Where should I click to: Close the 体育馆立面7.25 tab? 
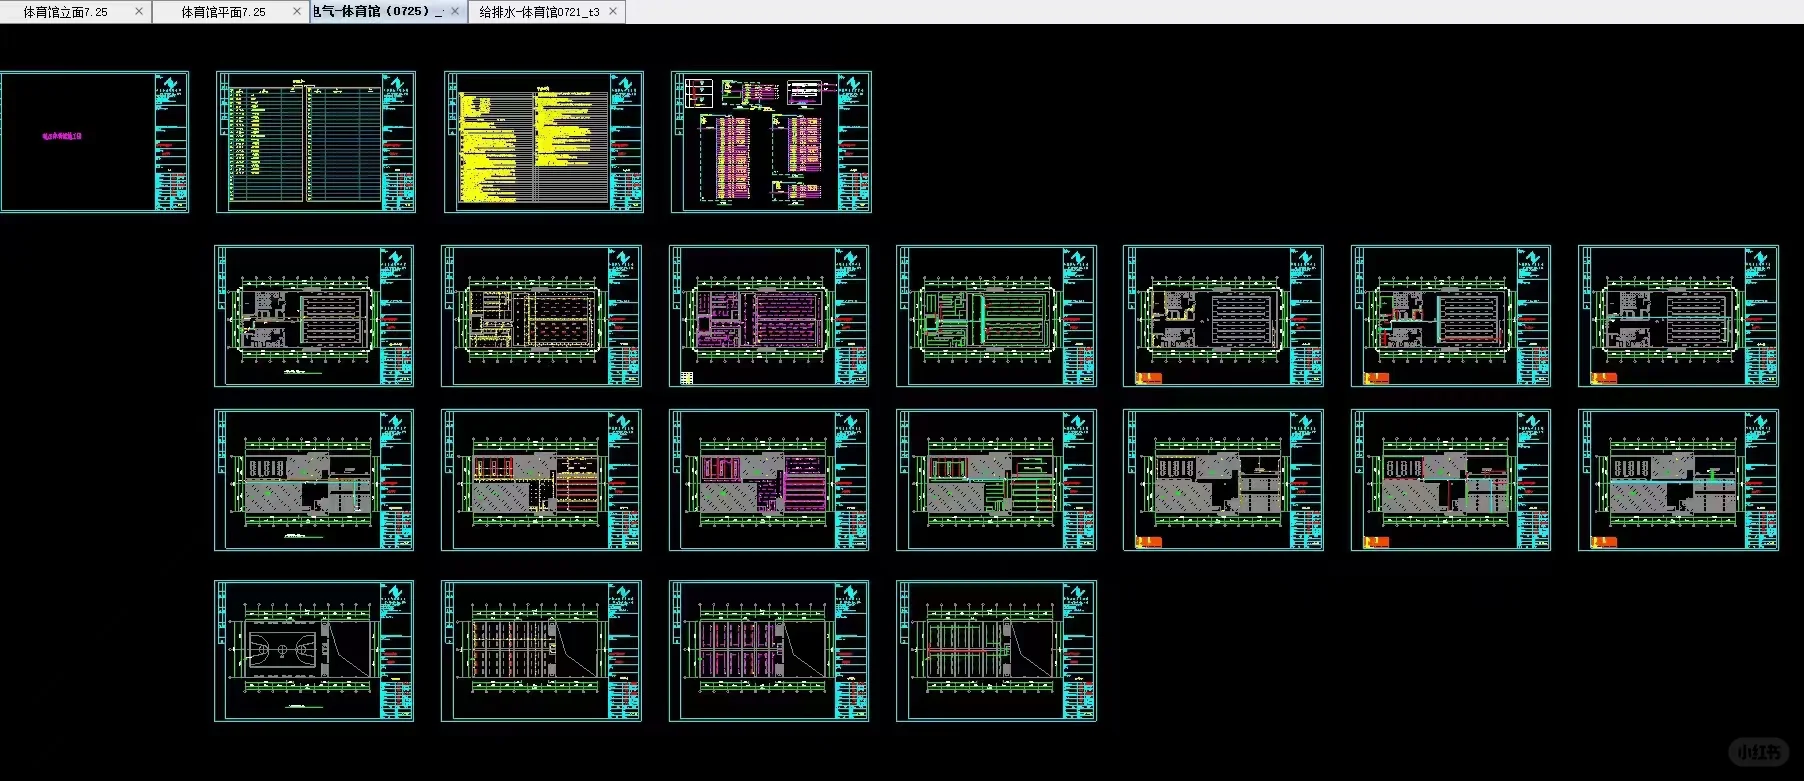click(x=139, y=11)
